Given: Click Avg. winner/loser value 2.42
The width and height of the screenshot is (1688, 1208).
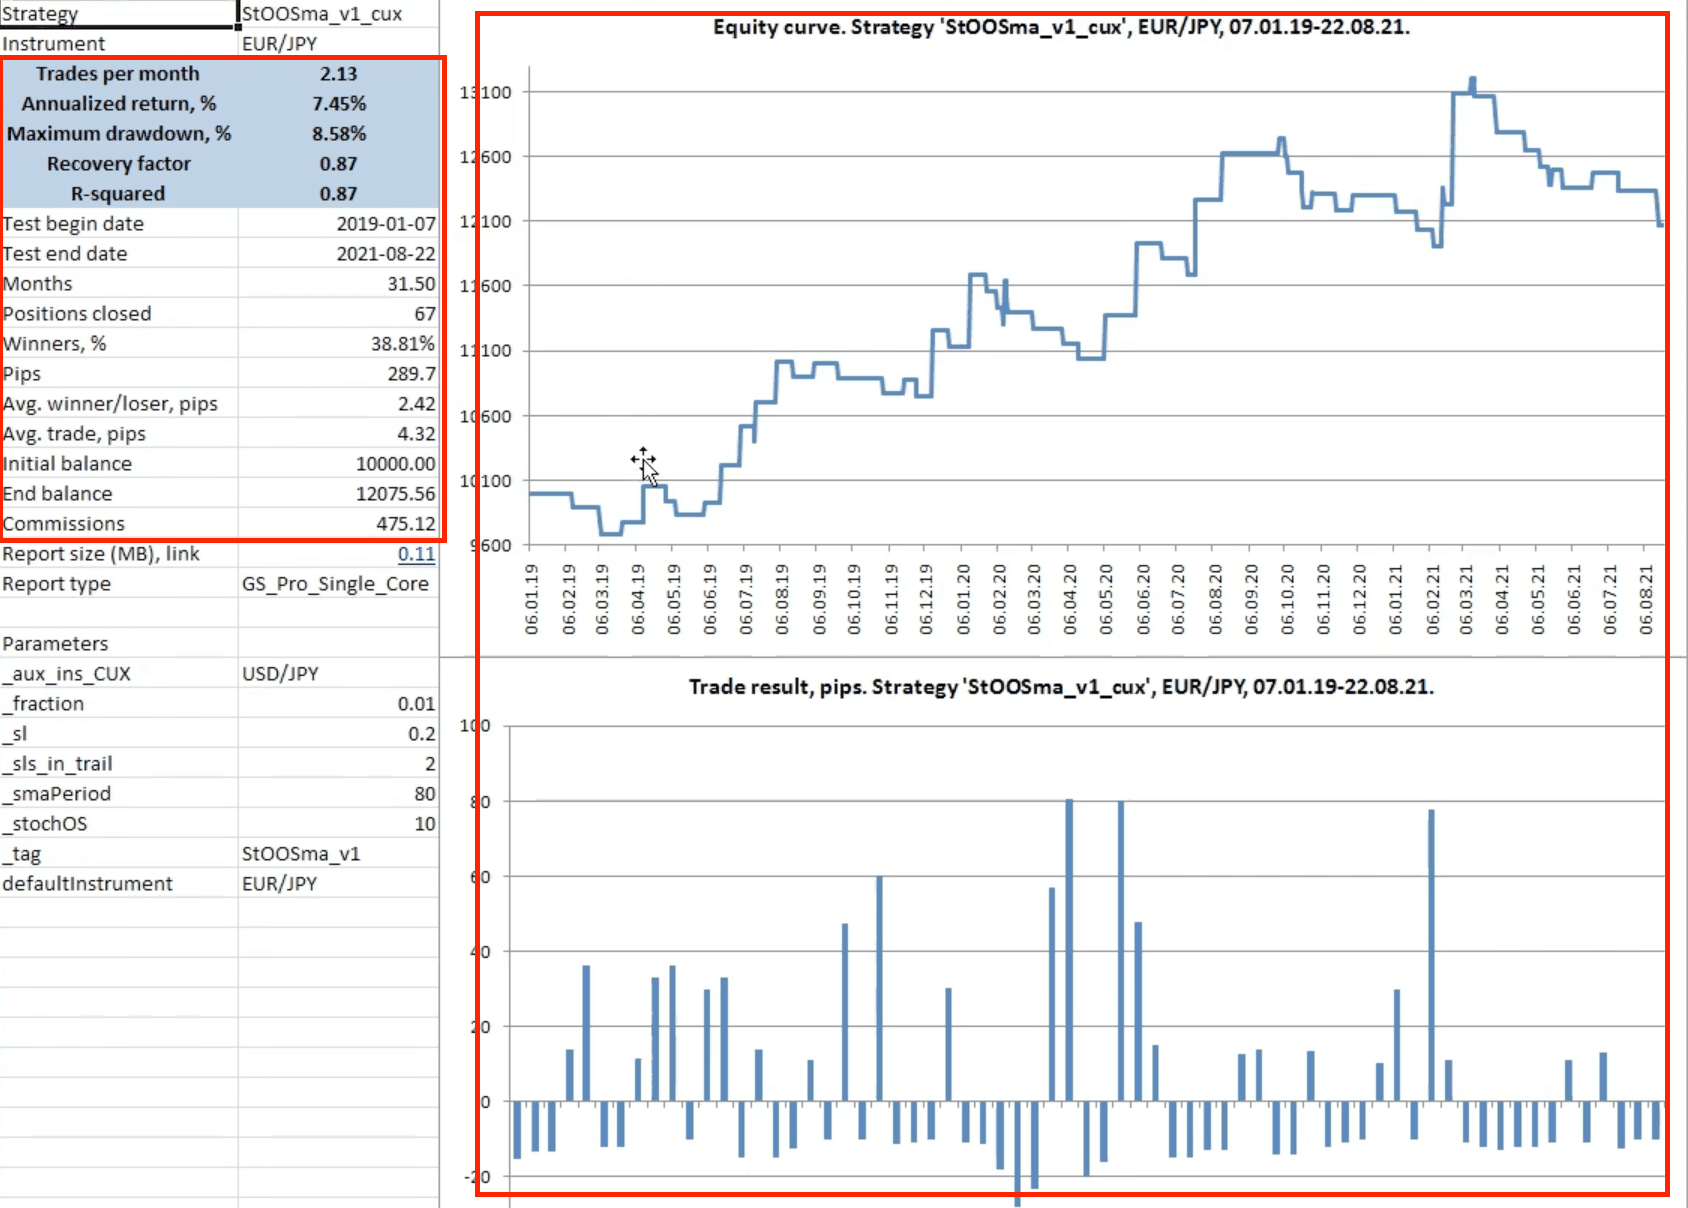Looking at the screenshot, I should point(416,404).
